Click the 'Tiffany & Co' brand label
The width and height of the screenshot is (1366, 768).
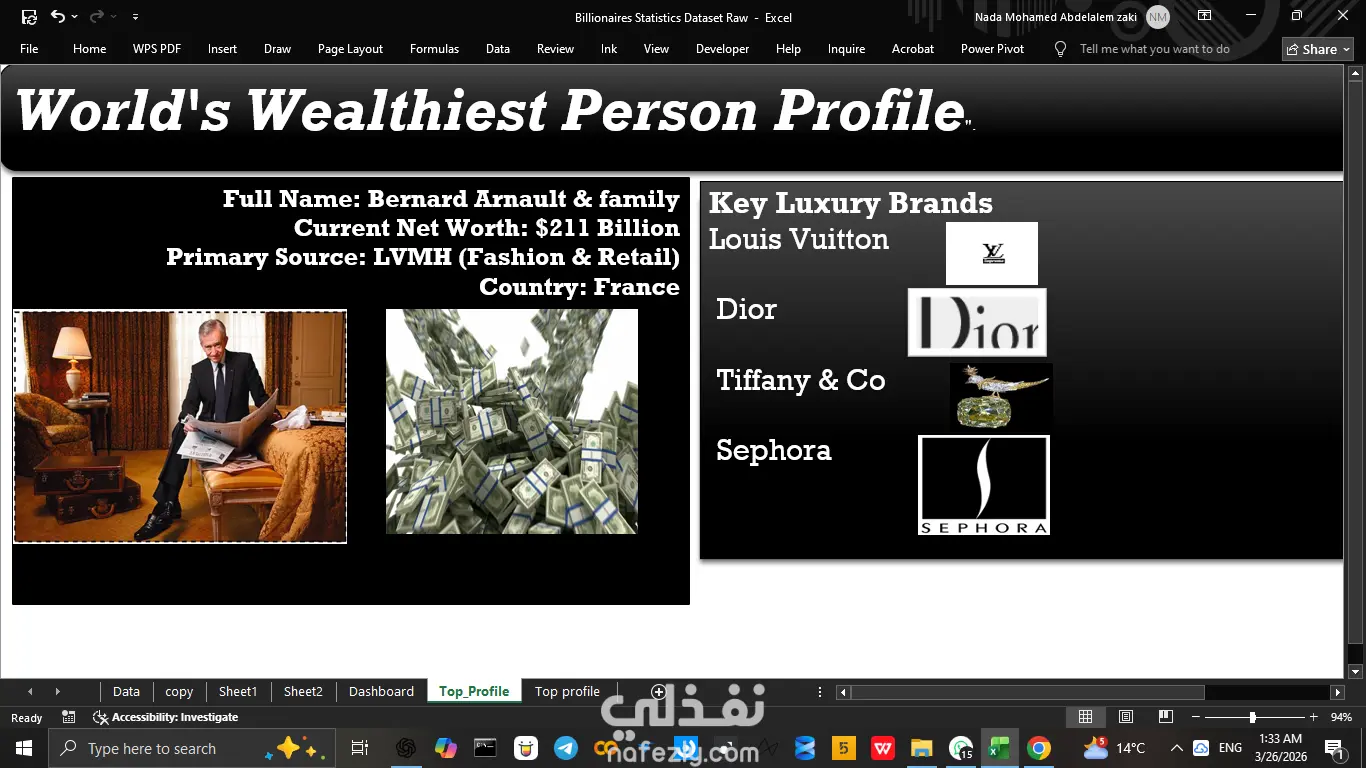click(x=801, y=380)
